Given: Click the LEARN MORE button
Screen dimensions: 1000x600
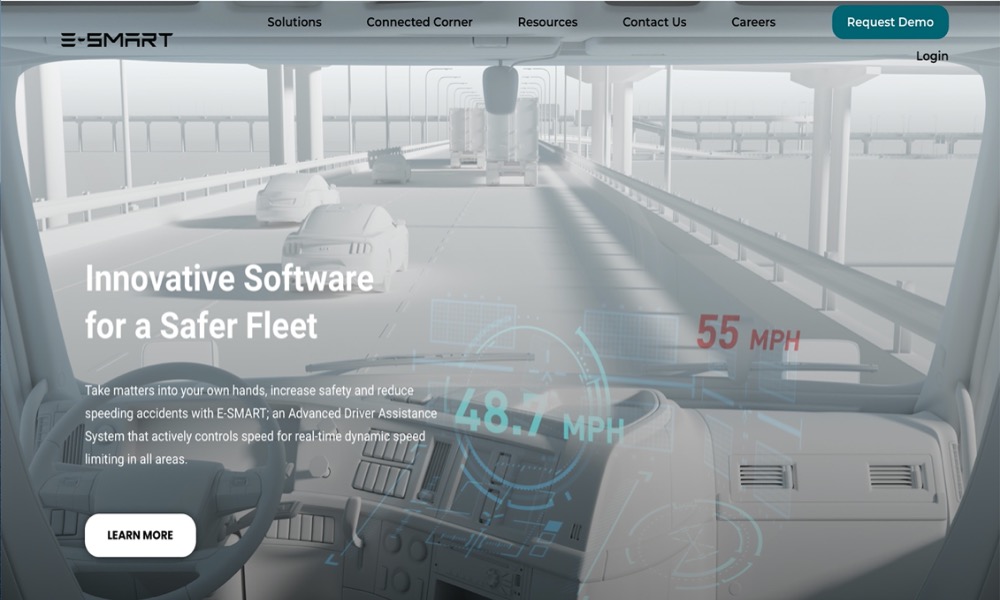Looking at the screenshot, I should pos(140,535).
